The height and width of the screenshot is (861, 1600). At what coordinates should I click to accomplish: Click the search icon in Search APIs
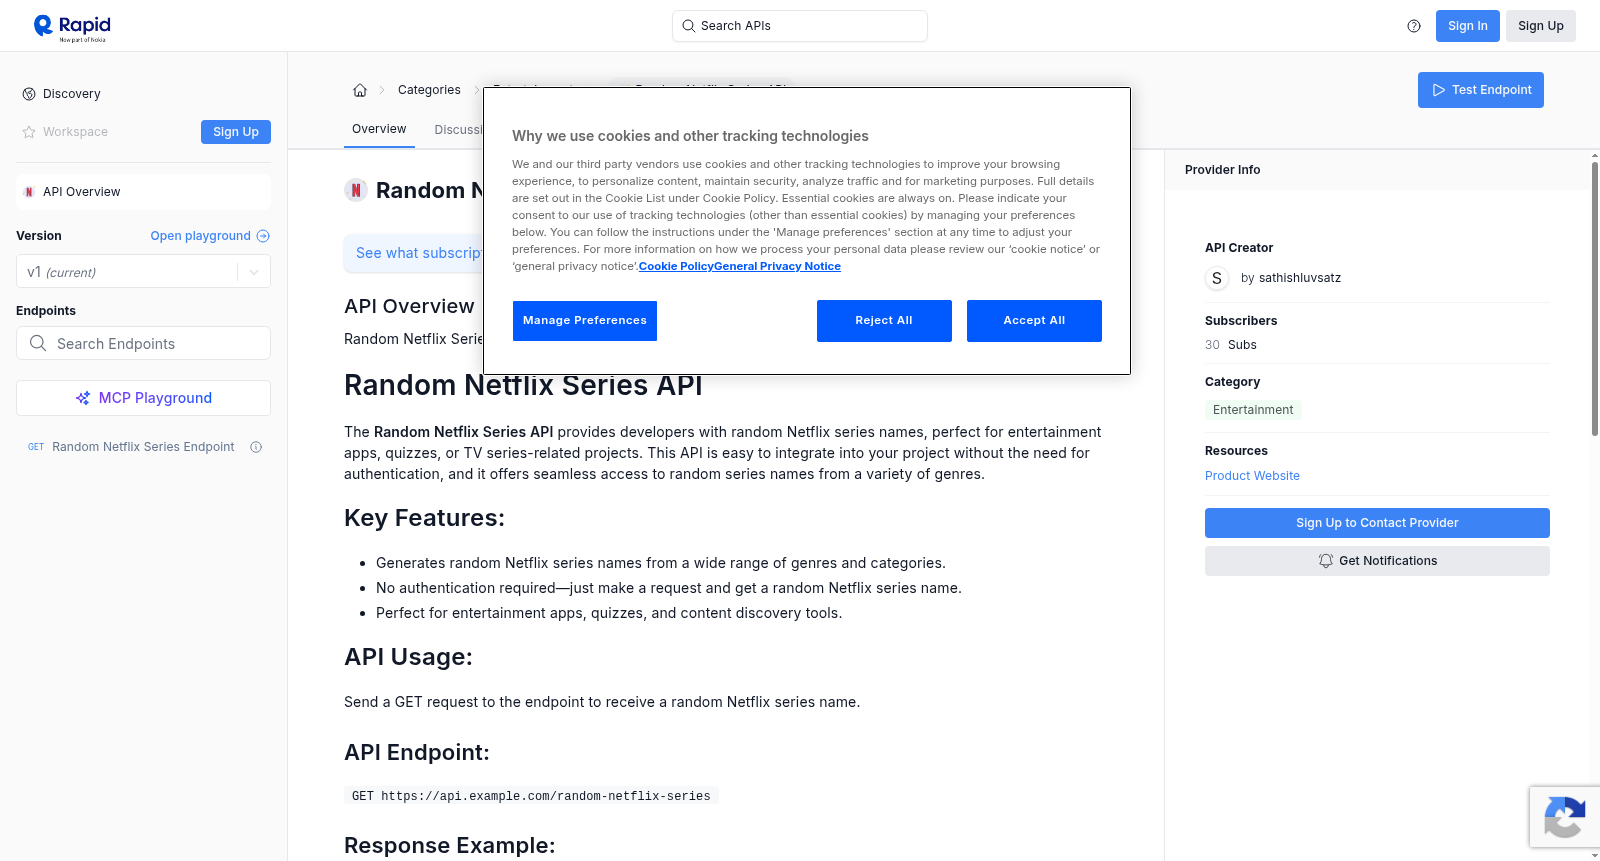688,26
